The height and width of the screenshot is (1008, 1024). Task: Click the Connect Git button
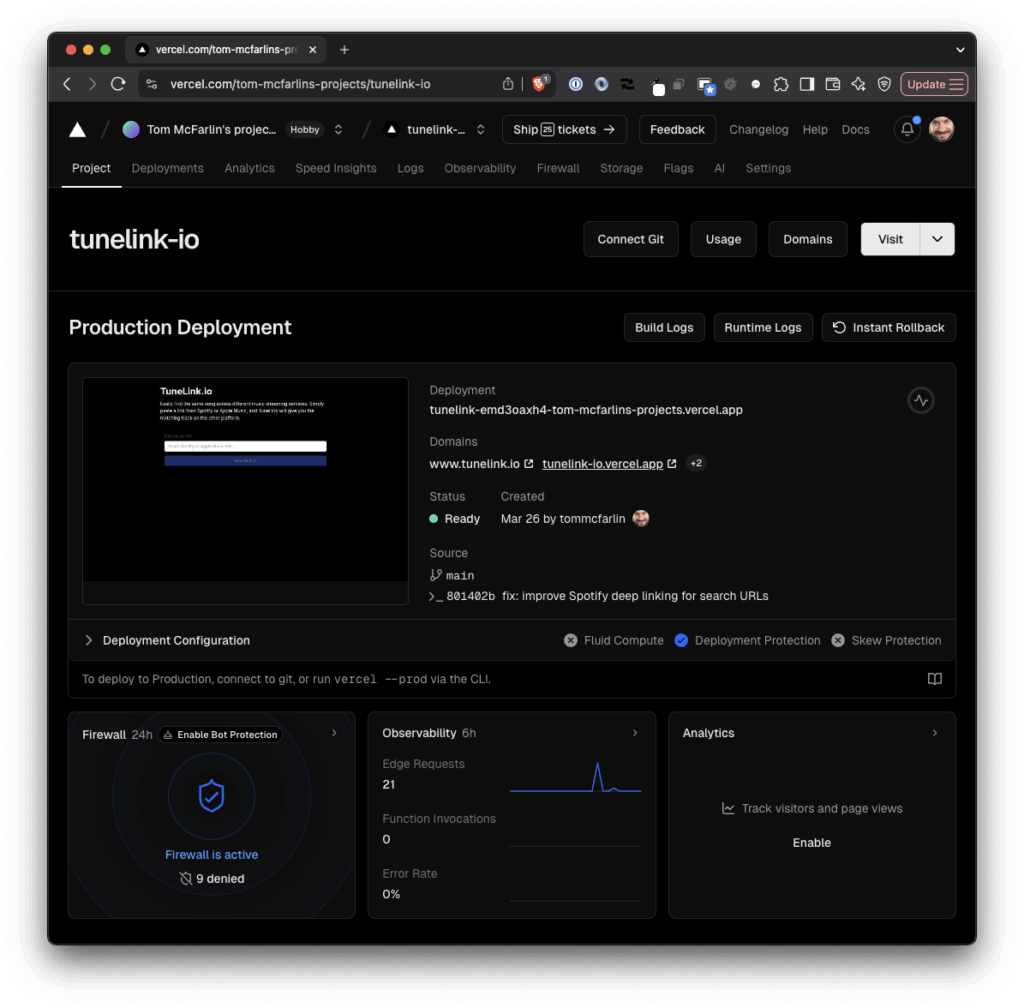tap(631, 239)
